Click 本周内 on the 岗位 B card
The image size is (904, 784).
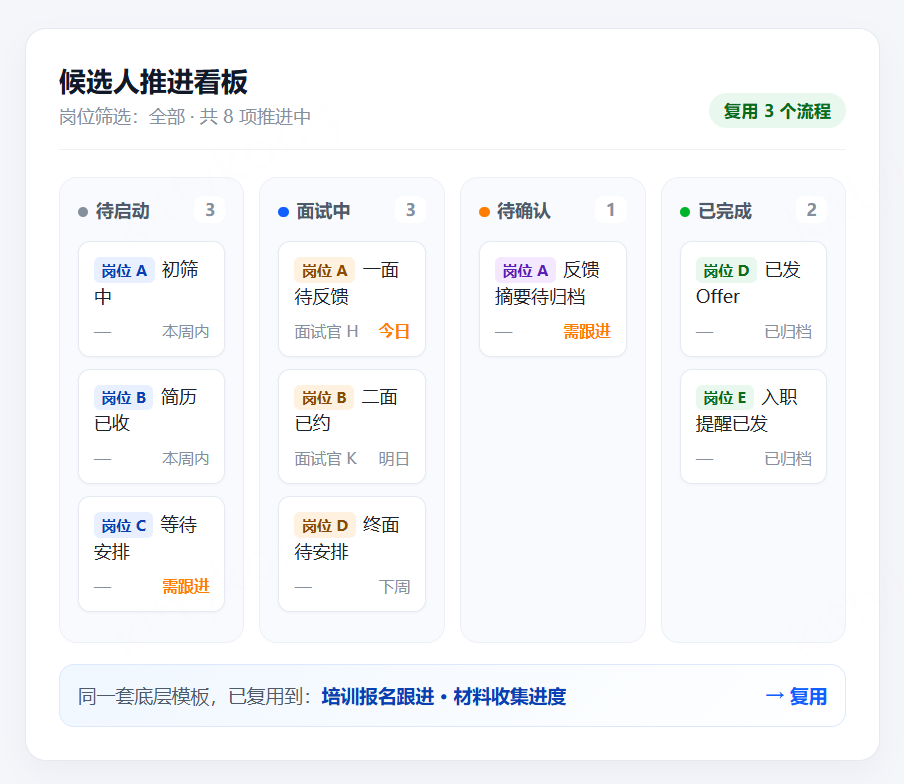186,459
